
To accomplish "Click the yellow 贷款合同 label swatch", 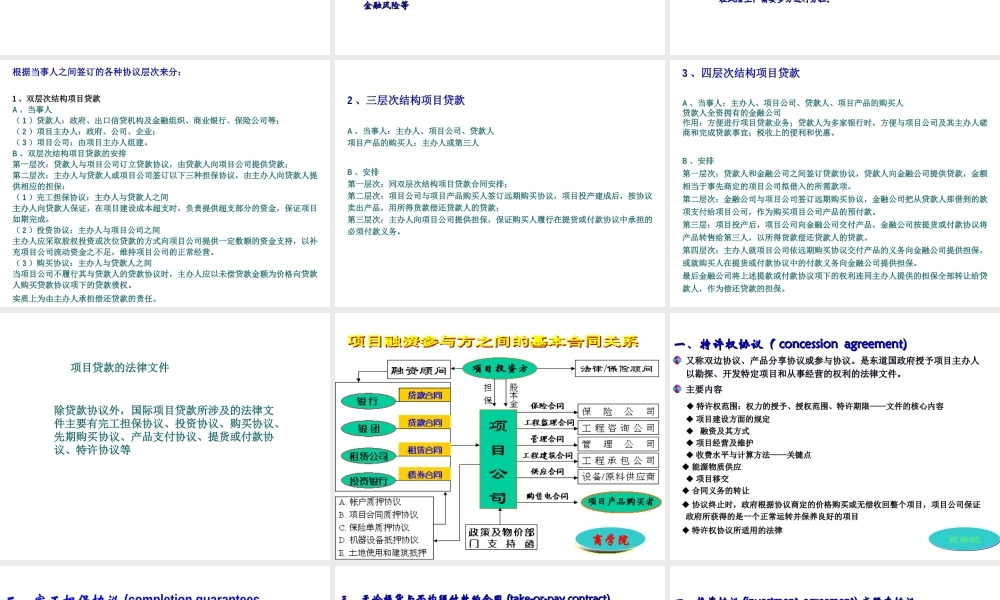I will click(x=424, y=395).
